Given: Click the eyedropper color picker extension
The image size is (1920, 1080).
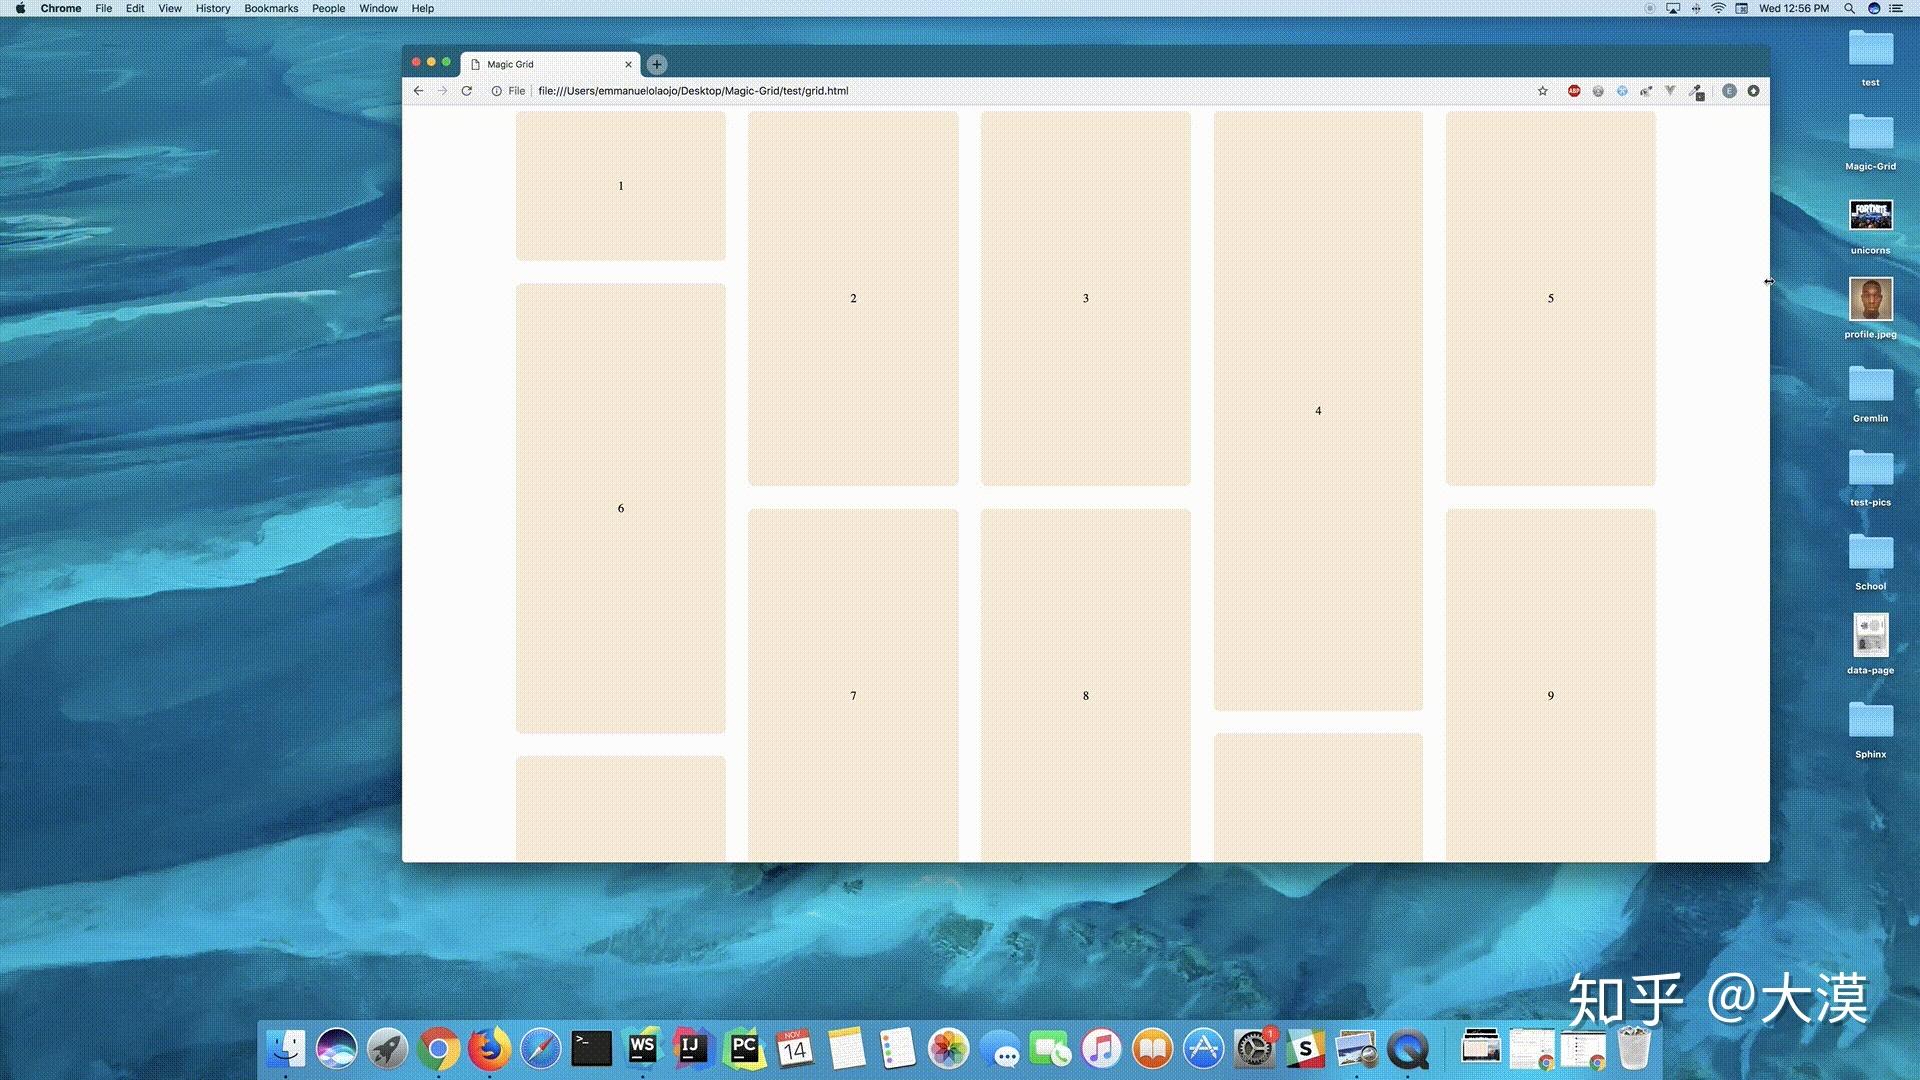Looking at the screenshot, I should (1697, 92).
